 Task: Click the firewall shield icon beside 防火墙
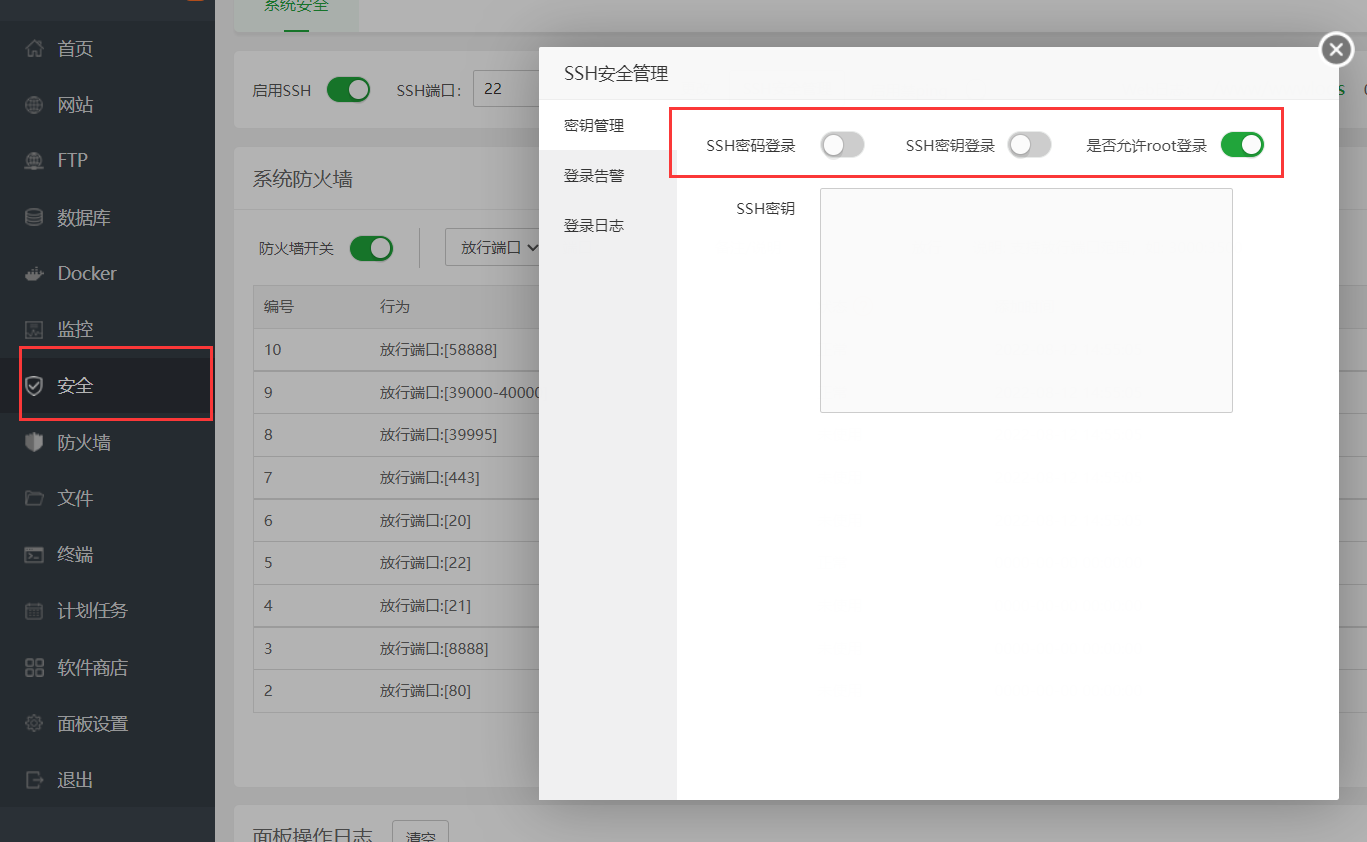point(35,442)
